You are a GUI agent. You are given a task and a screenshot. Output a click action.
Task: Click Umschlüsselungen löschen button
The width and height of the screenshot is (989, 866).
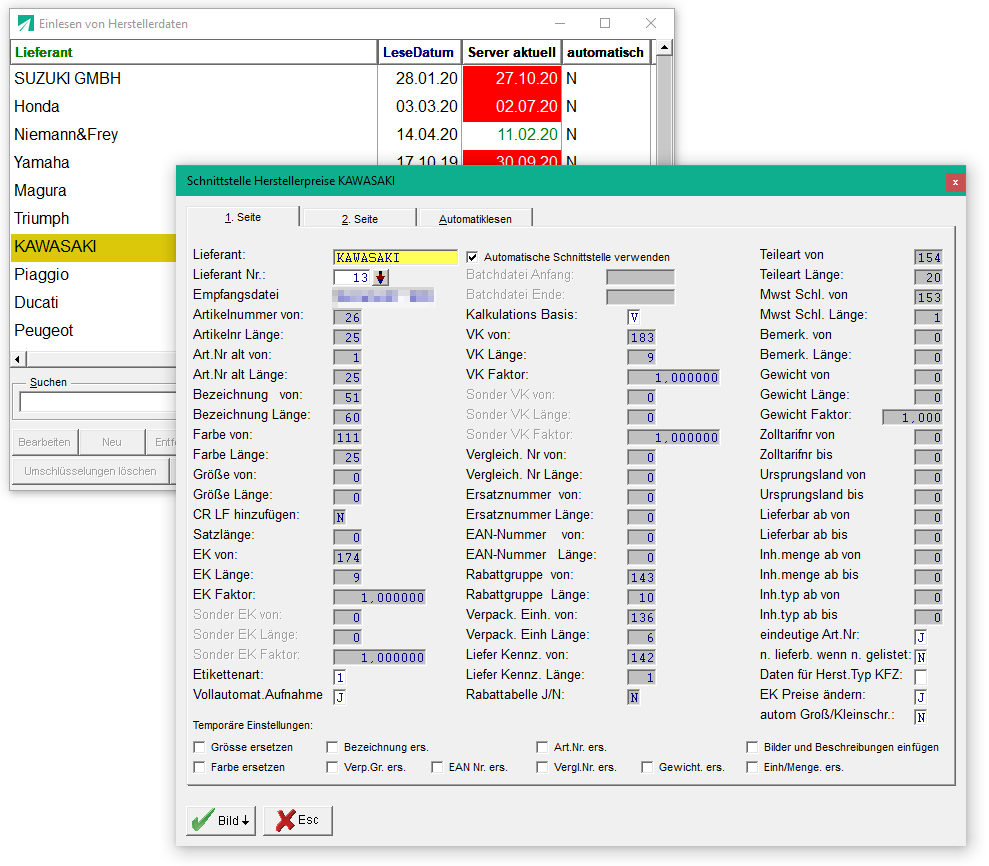click(90, 471)
